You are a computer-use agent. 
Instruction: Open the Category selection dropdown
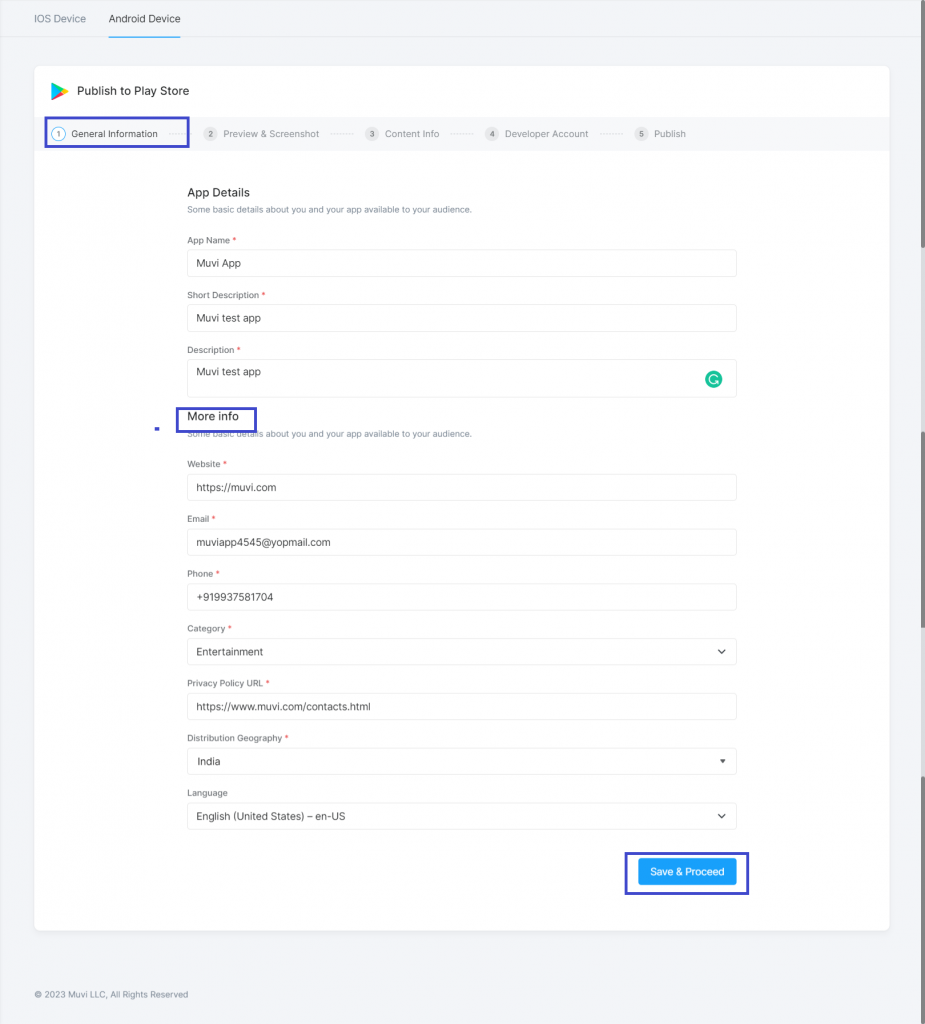coord(460,651)
